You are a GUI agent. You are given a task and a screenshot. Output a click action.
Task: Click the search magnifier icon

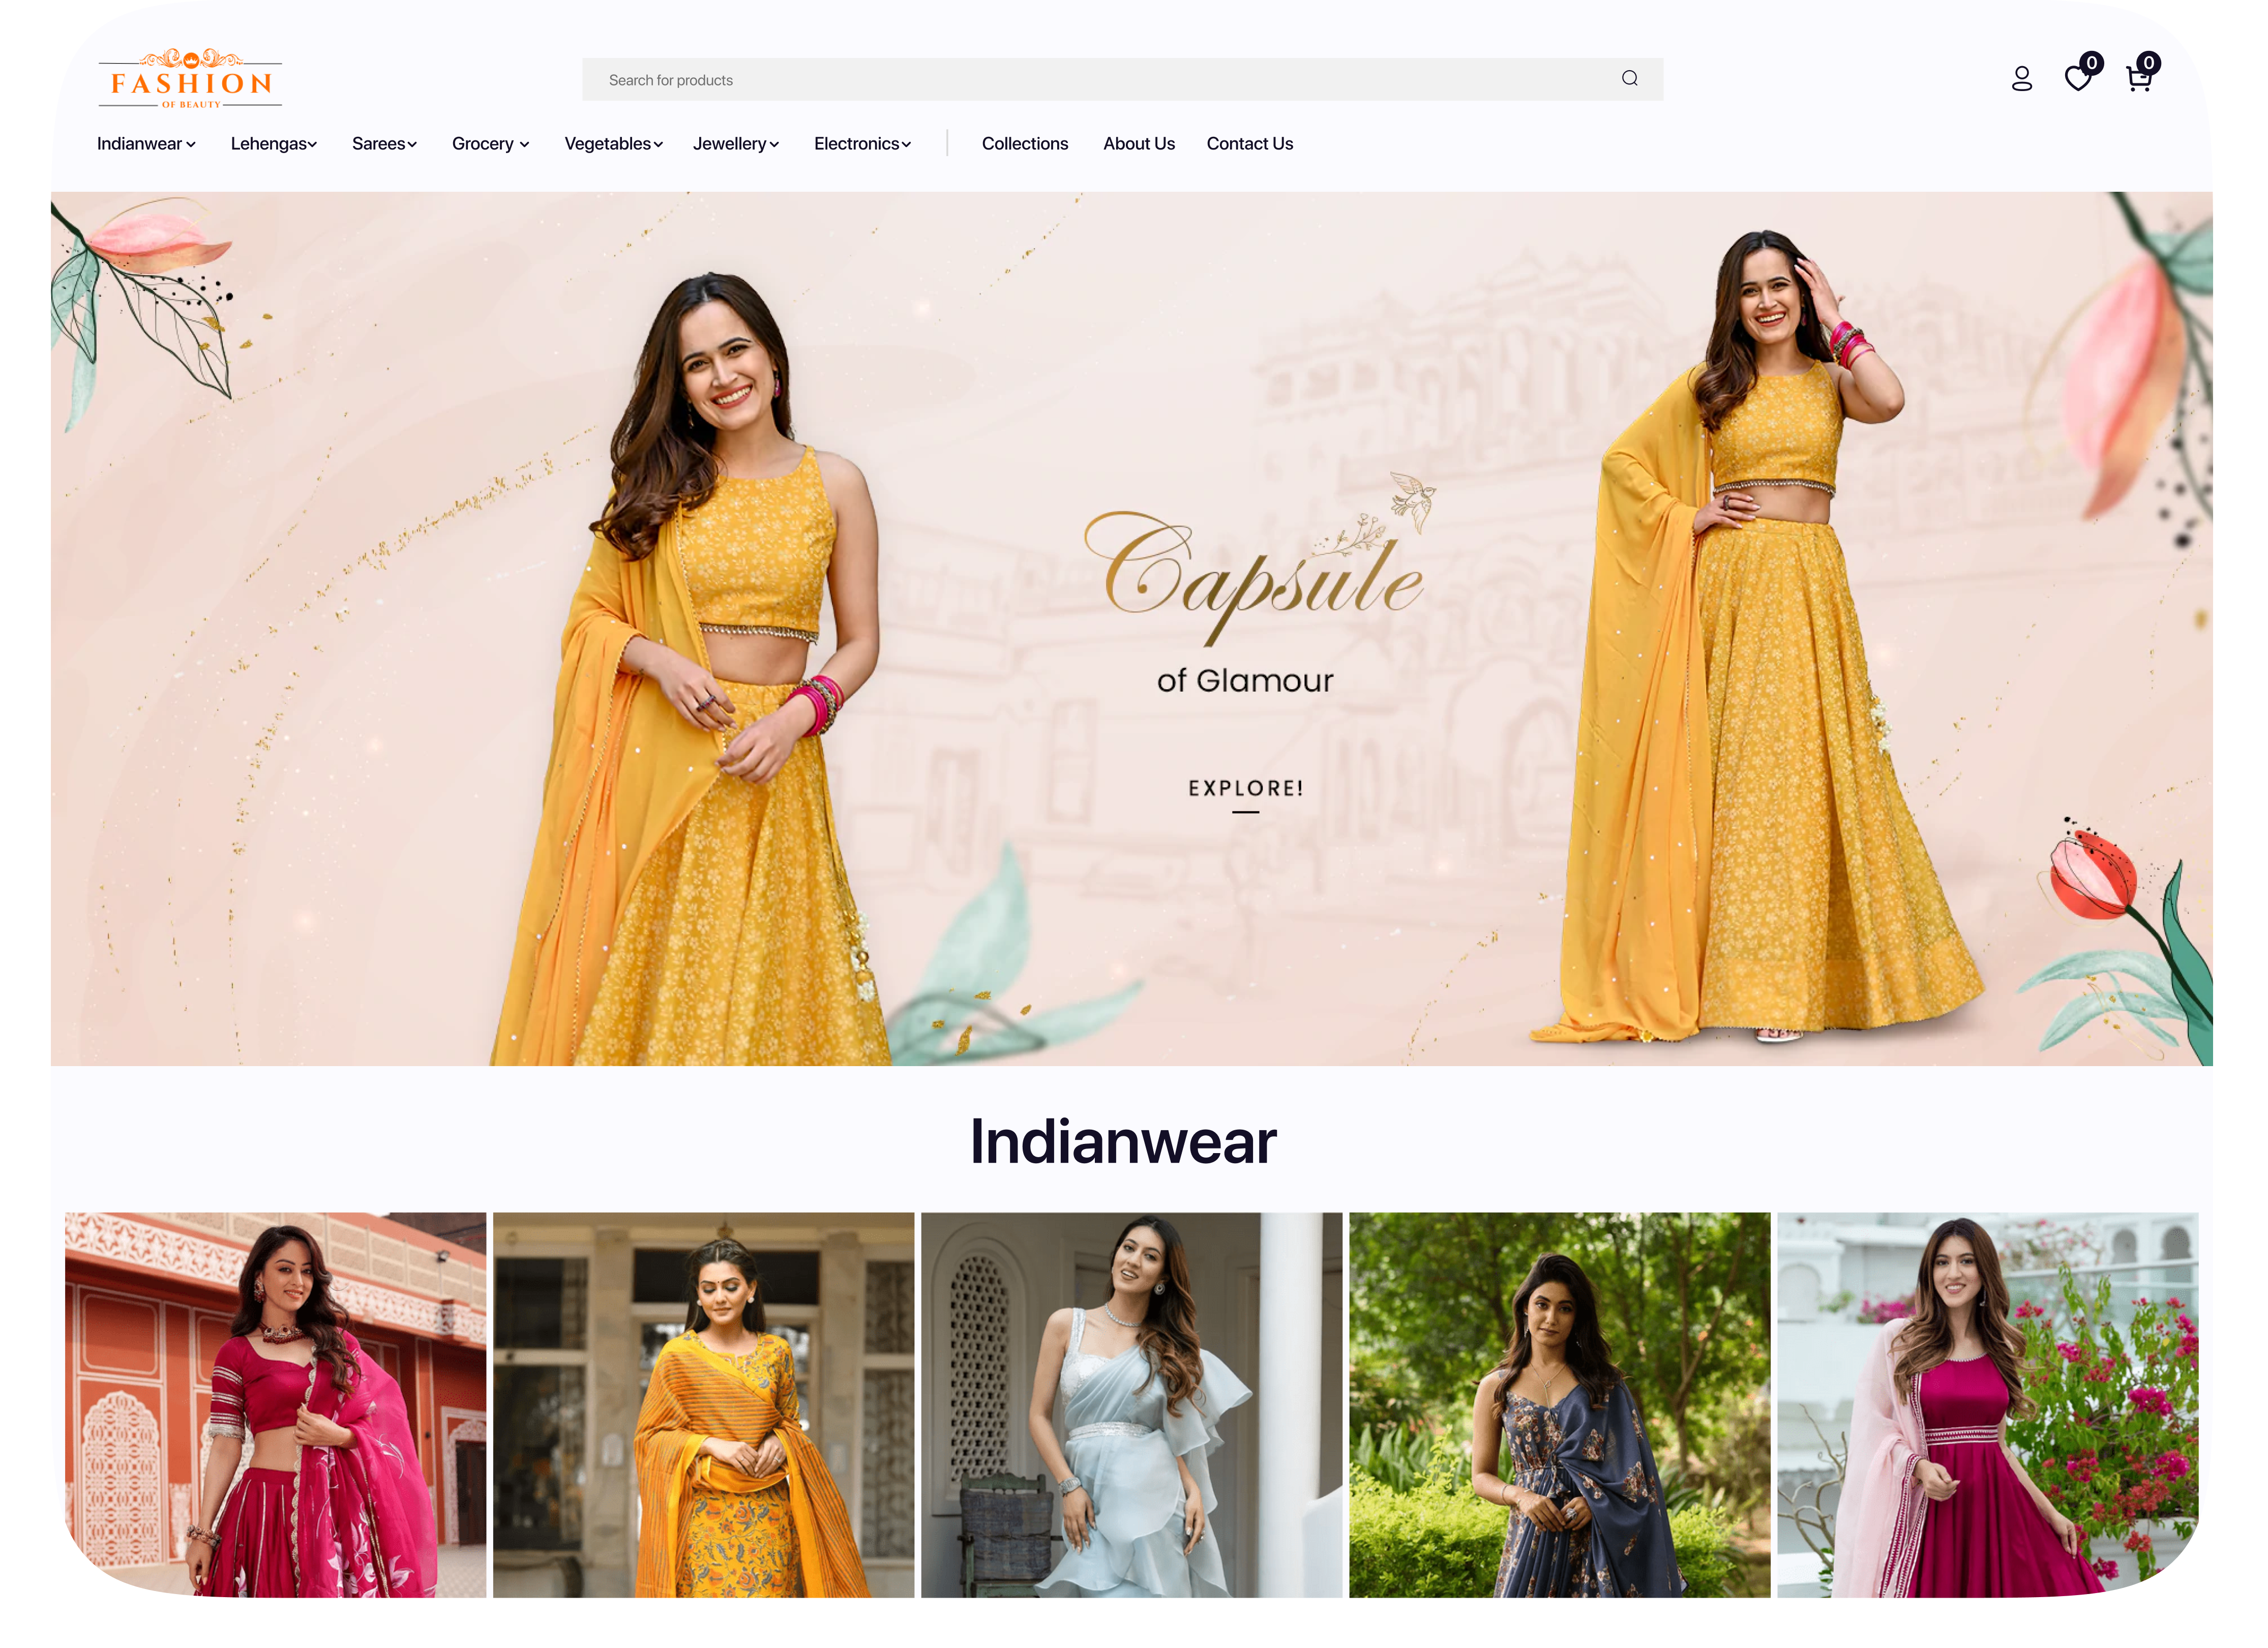tap(1629, 79)
